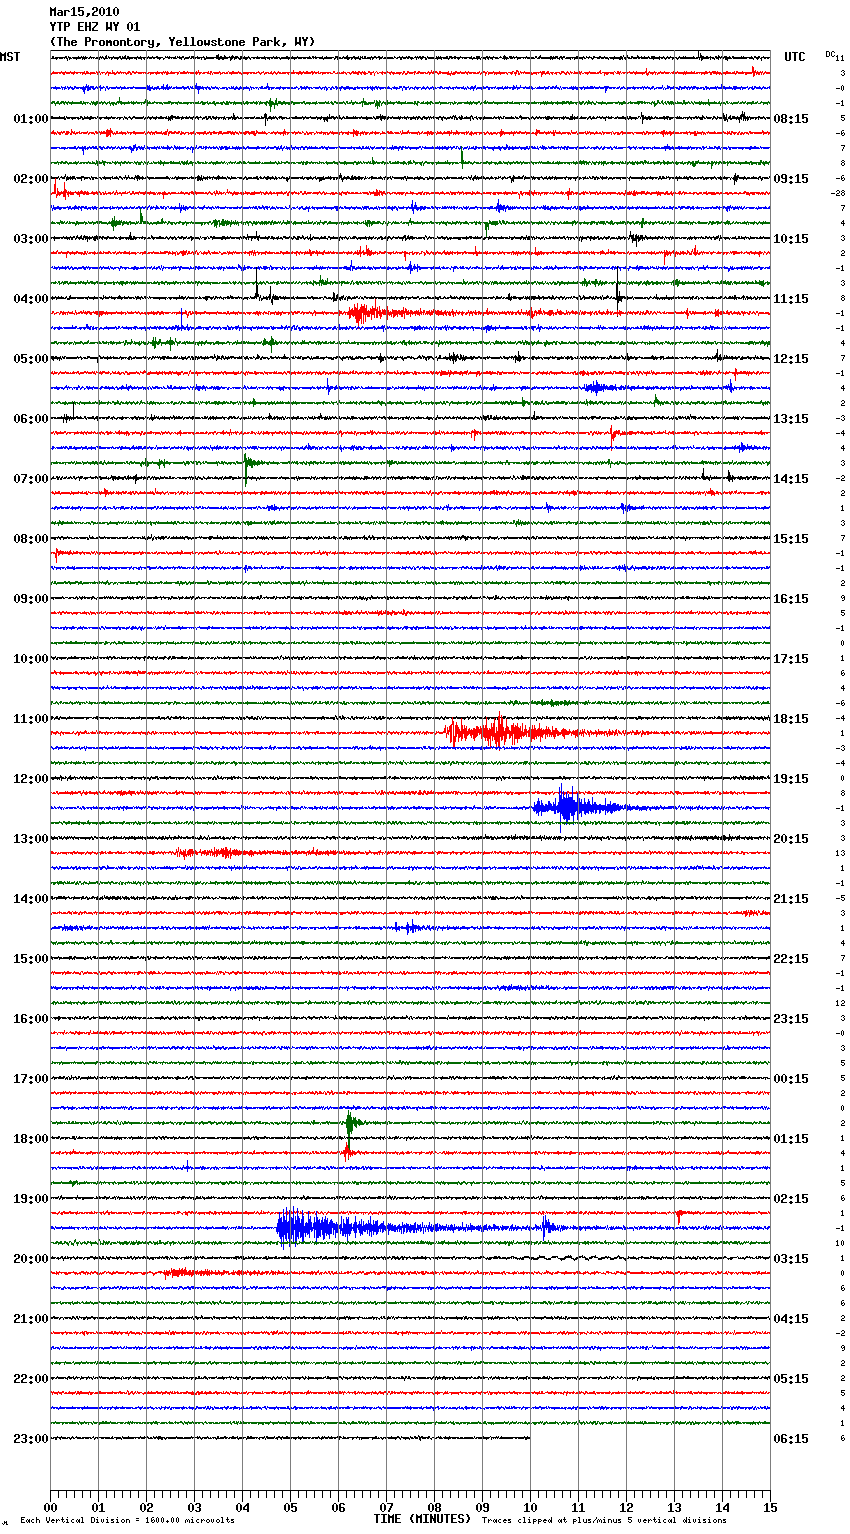Viewport: 850px width, 1534px height.
Task: Click the 'MST' column header
Action: pos(10,57)
